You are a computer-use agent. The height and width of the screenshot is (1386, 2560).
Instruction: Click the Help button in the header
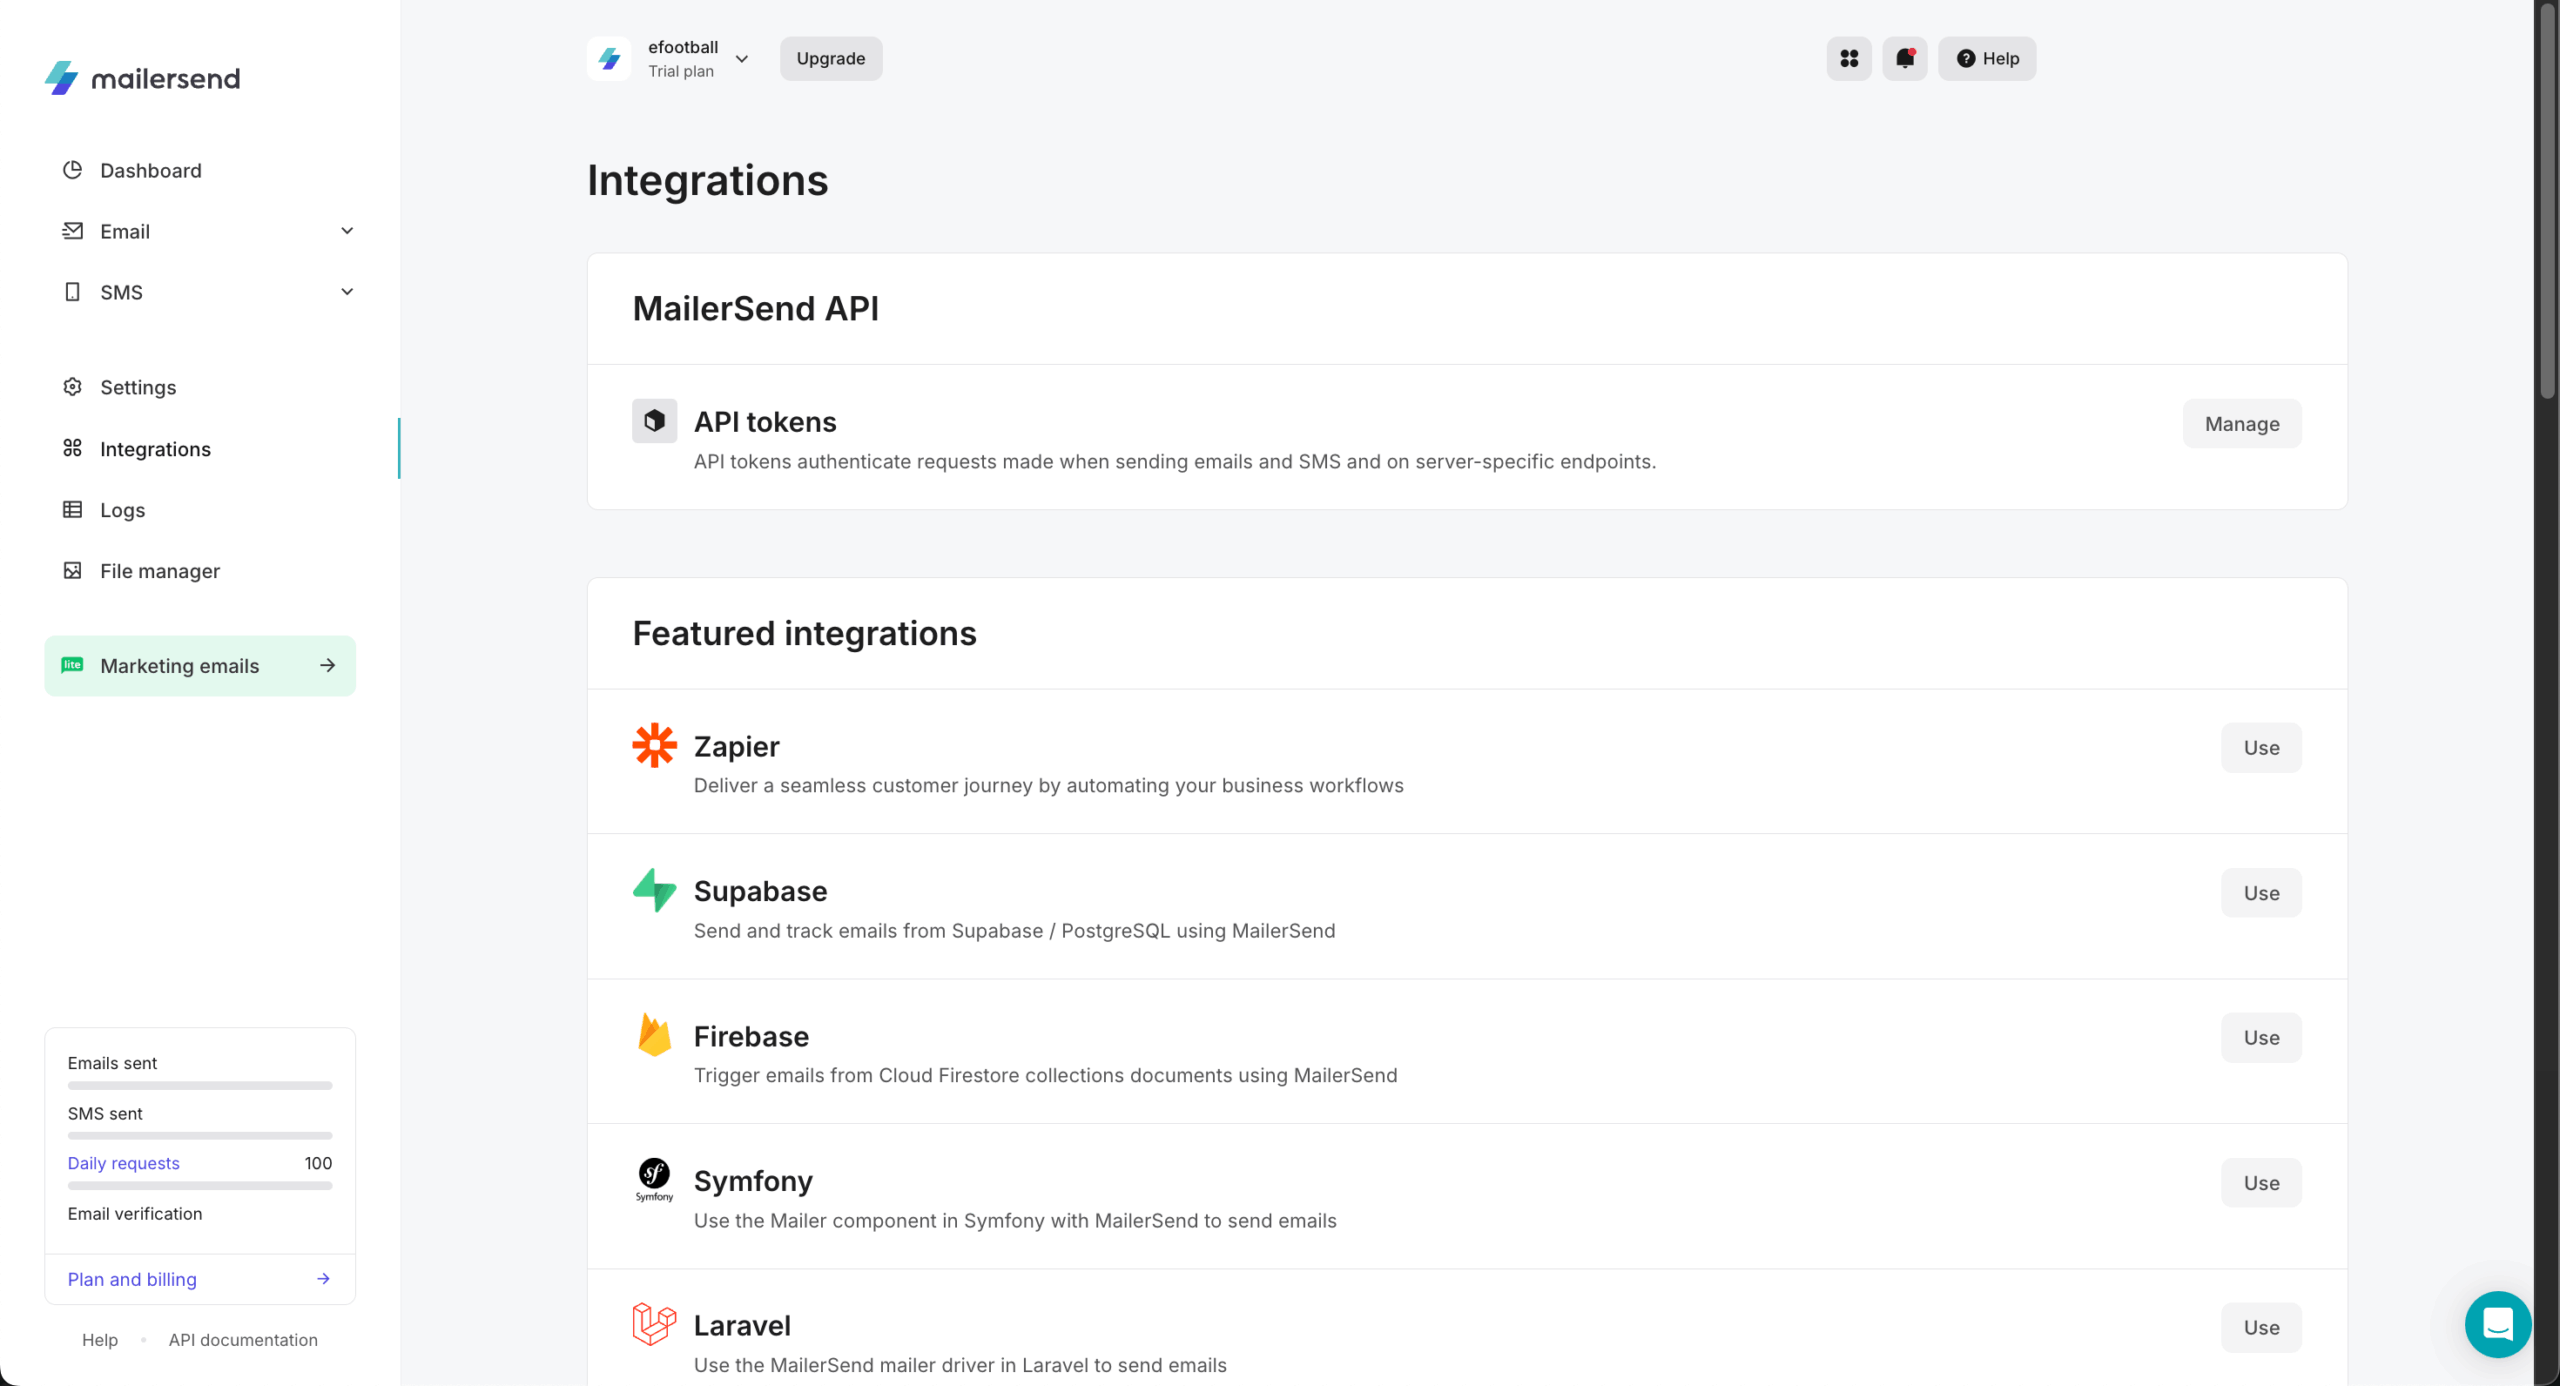(1987, 58)
